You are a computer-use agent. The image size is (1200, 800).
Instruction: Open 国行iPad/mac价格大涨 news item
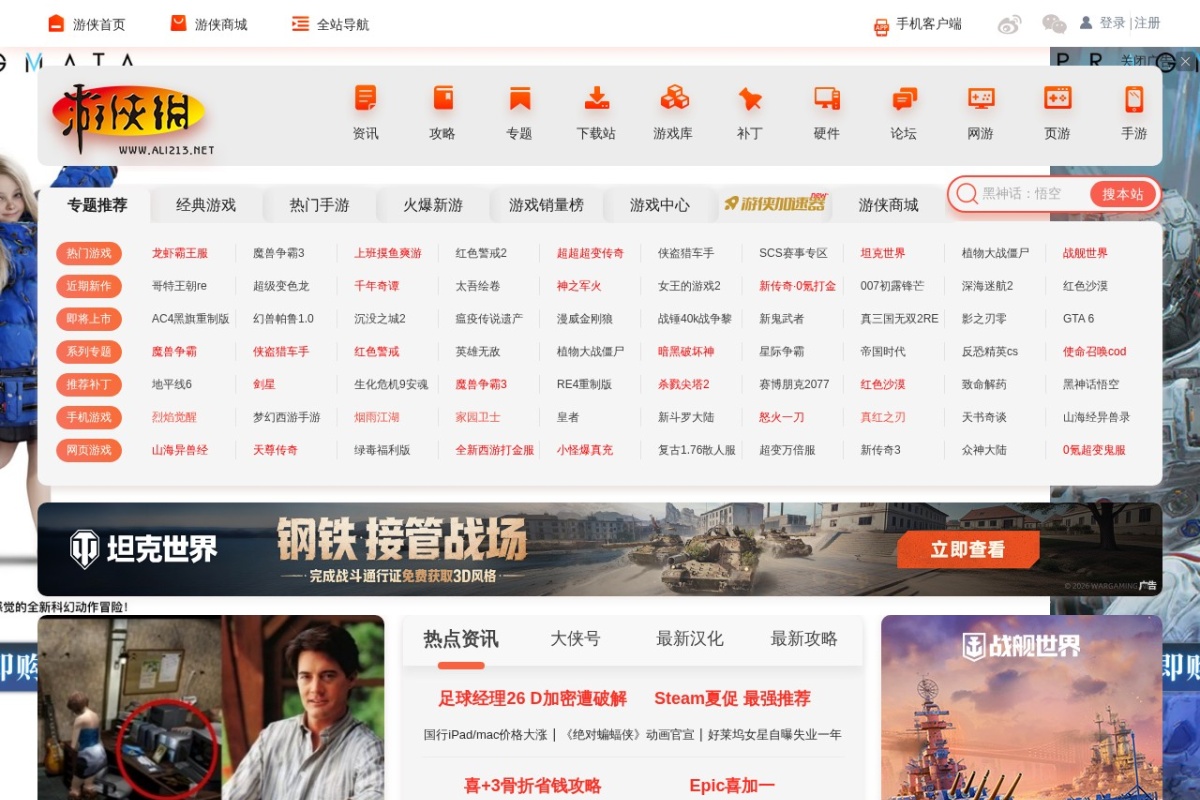(x=485, y=734)
